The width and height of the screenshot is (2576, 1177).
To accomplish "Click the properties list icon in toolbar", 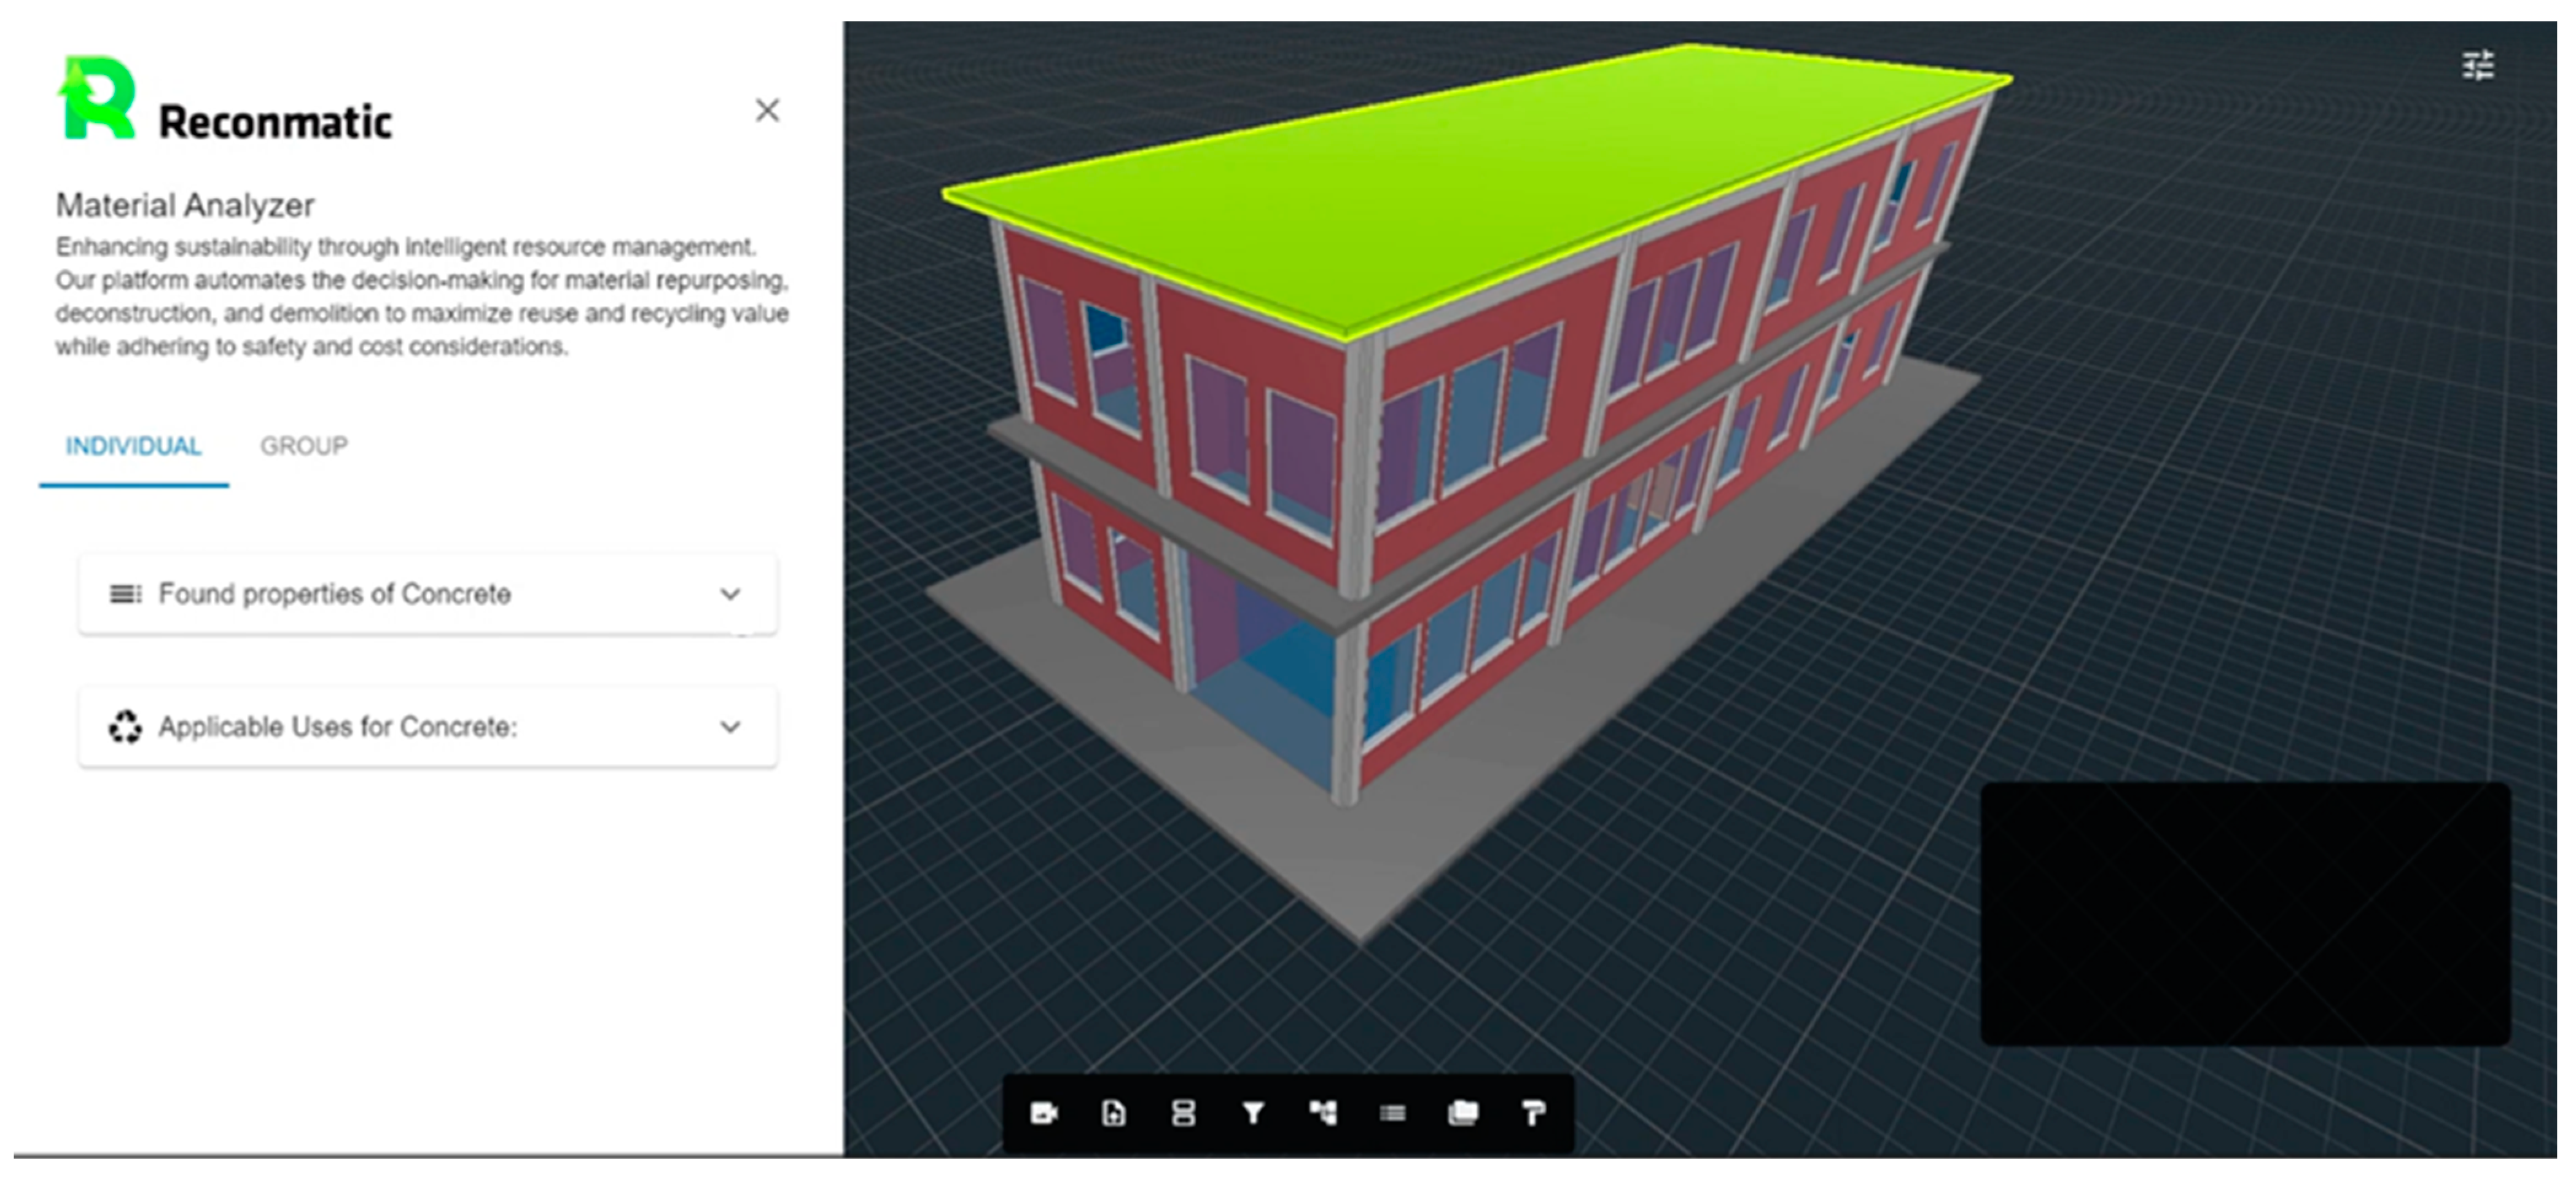I will (x=1393, y=1113).
